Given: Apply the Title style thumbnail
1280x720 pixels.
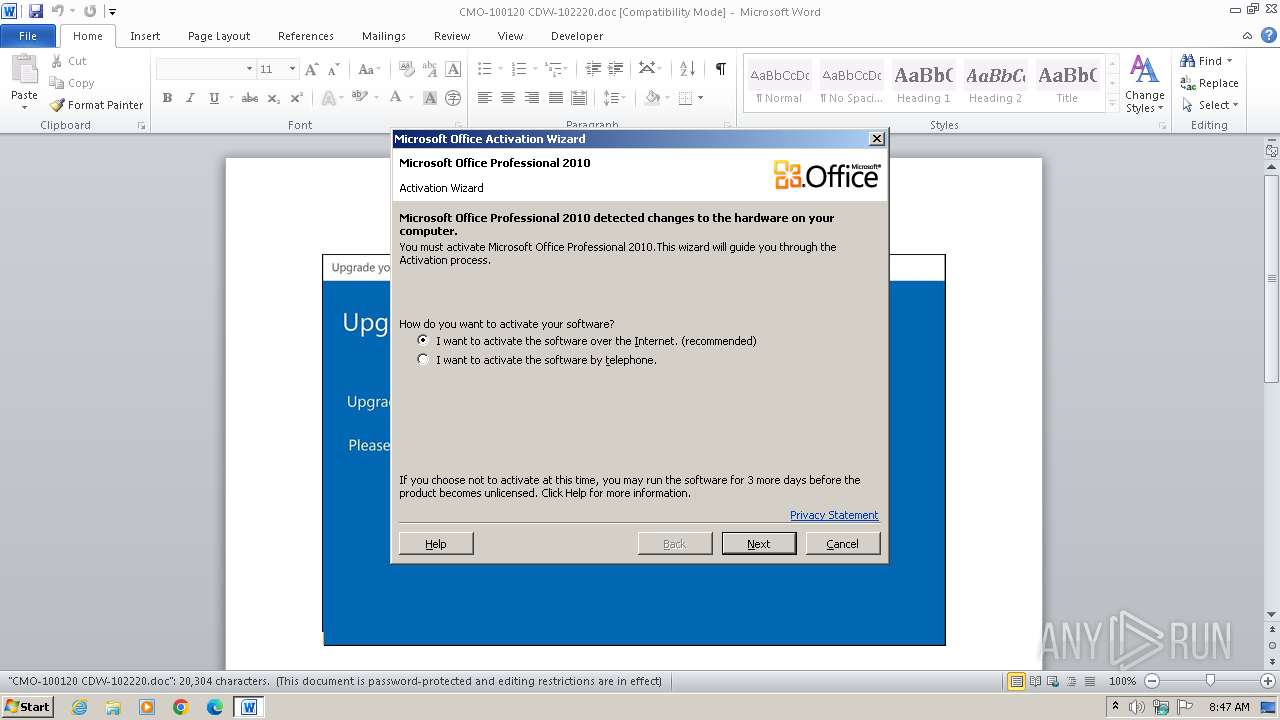Looking at the screenshot, I should coord(1067,84).
